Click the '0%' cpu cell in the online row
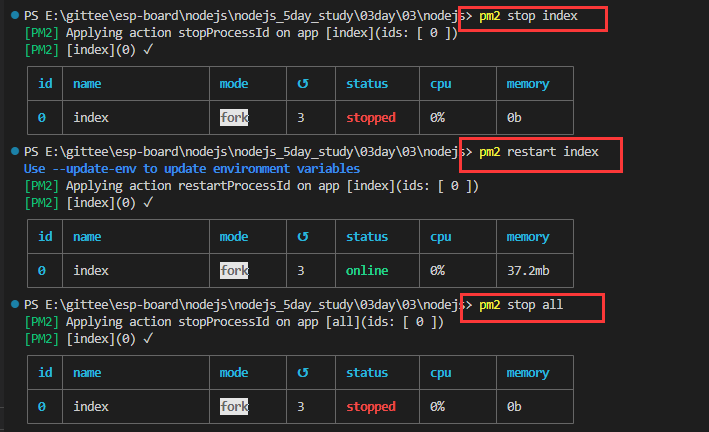The height and width of the screenshot is (432, 709). click(437, 271)
